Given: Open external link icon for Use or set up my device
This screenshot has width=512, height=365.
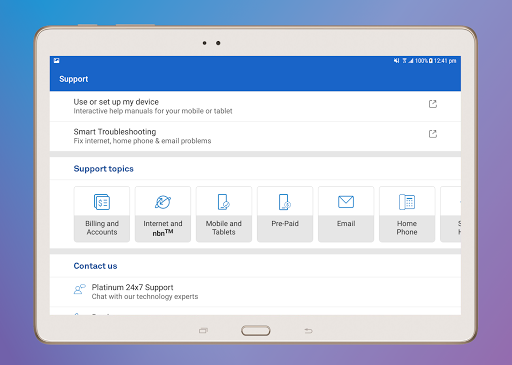Looking at the screenshot, I should coord(433,104).
